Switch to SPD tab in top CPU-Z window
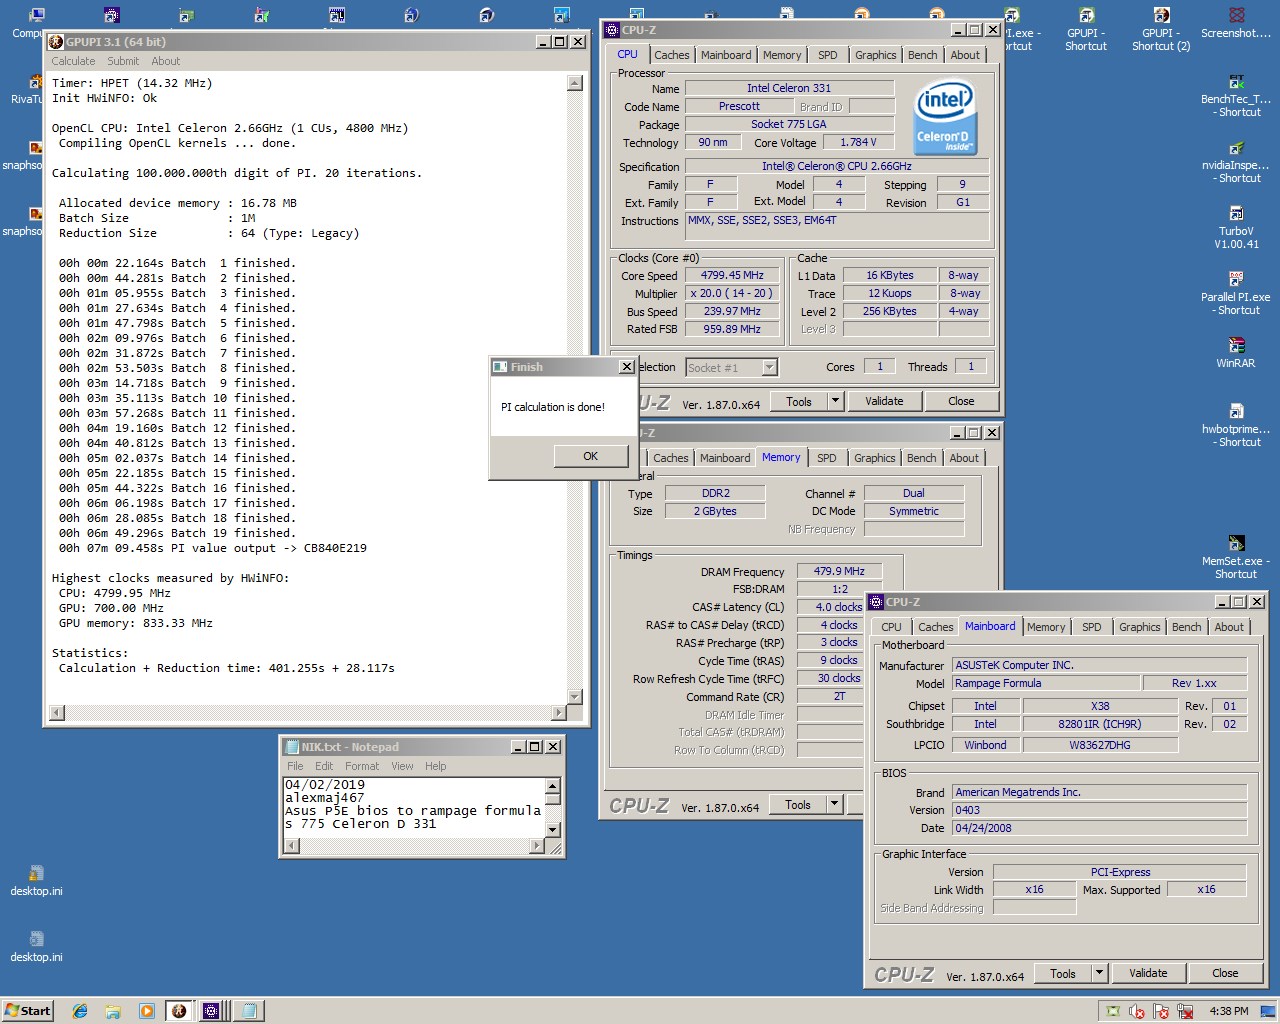 (828, 55)
